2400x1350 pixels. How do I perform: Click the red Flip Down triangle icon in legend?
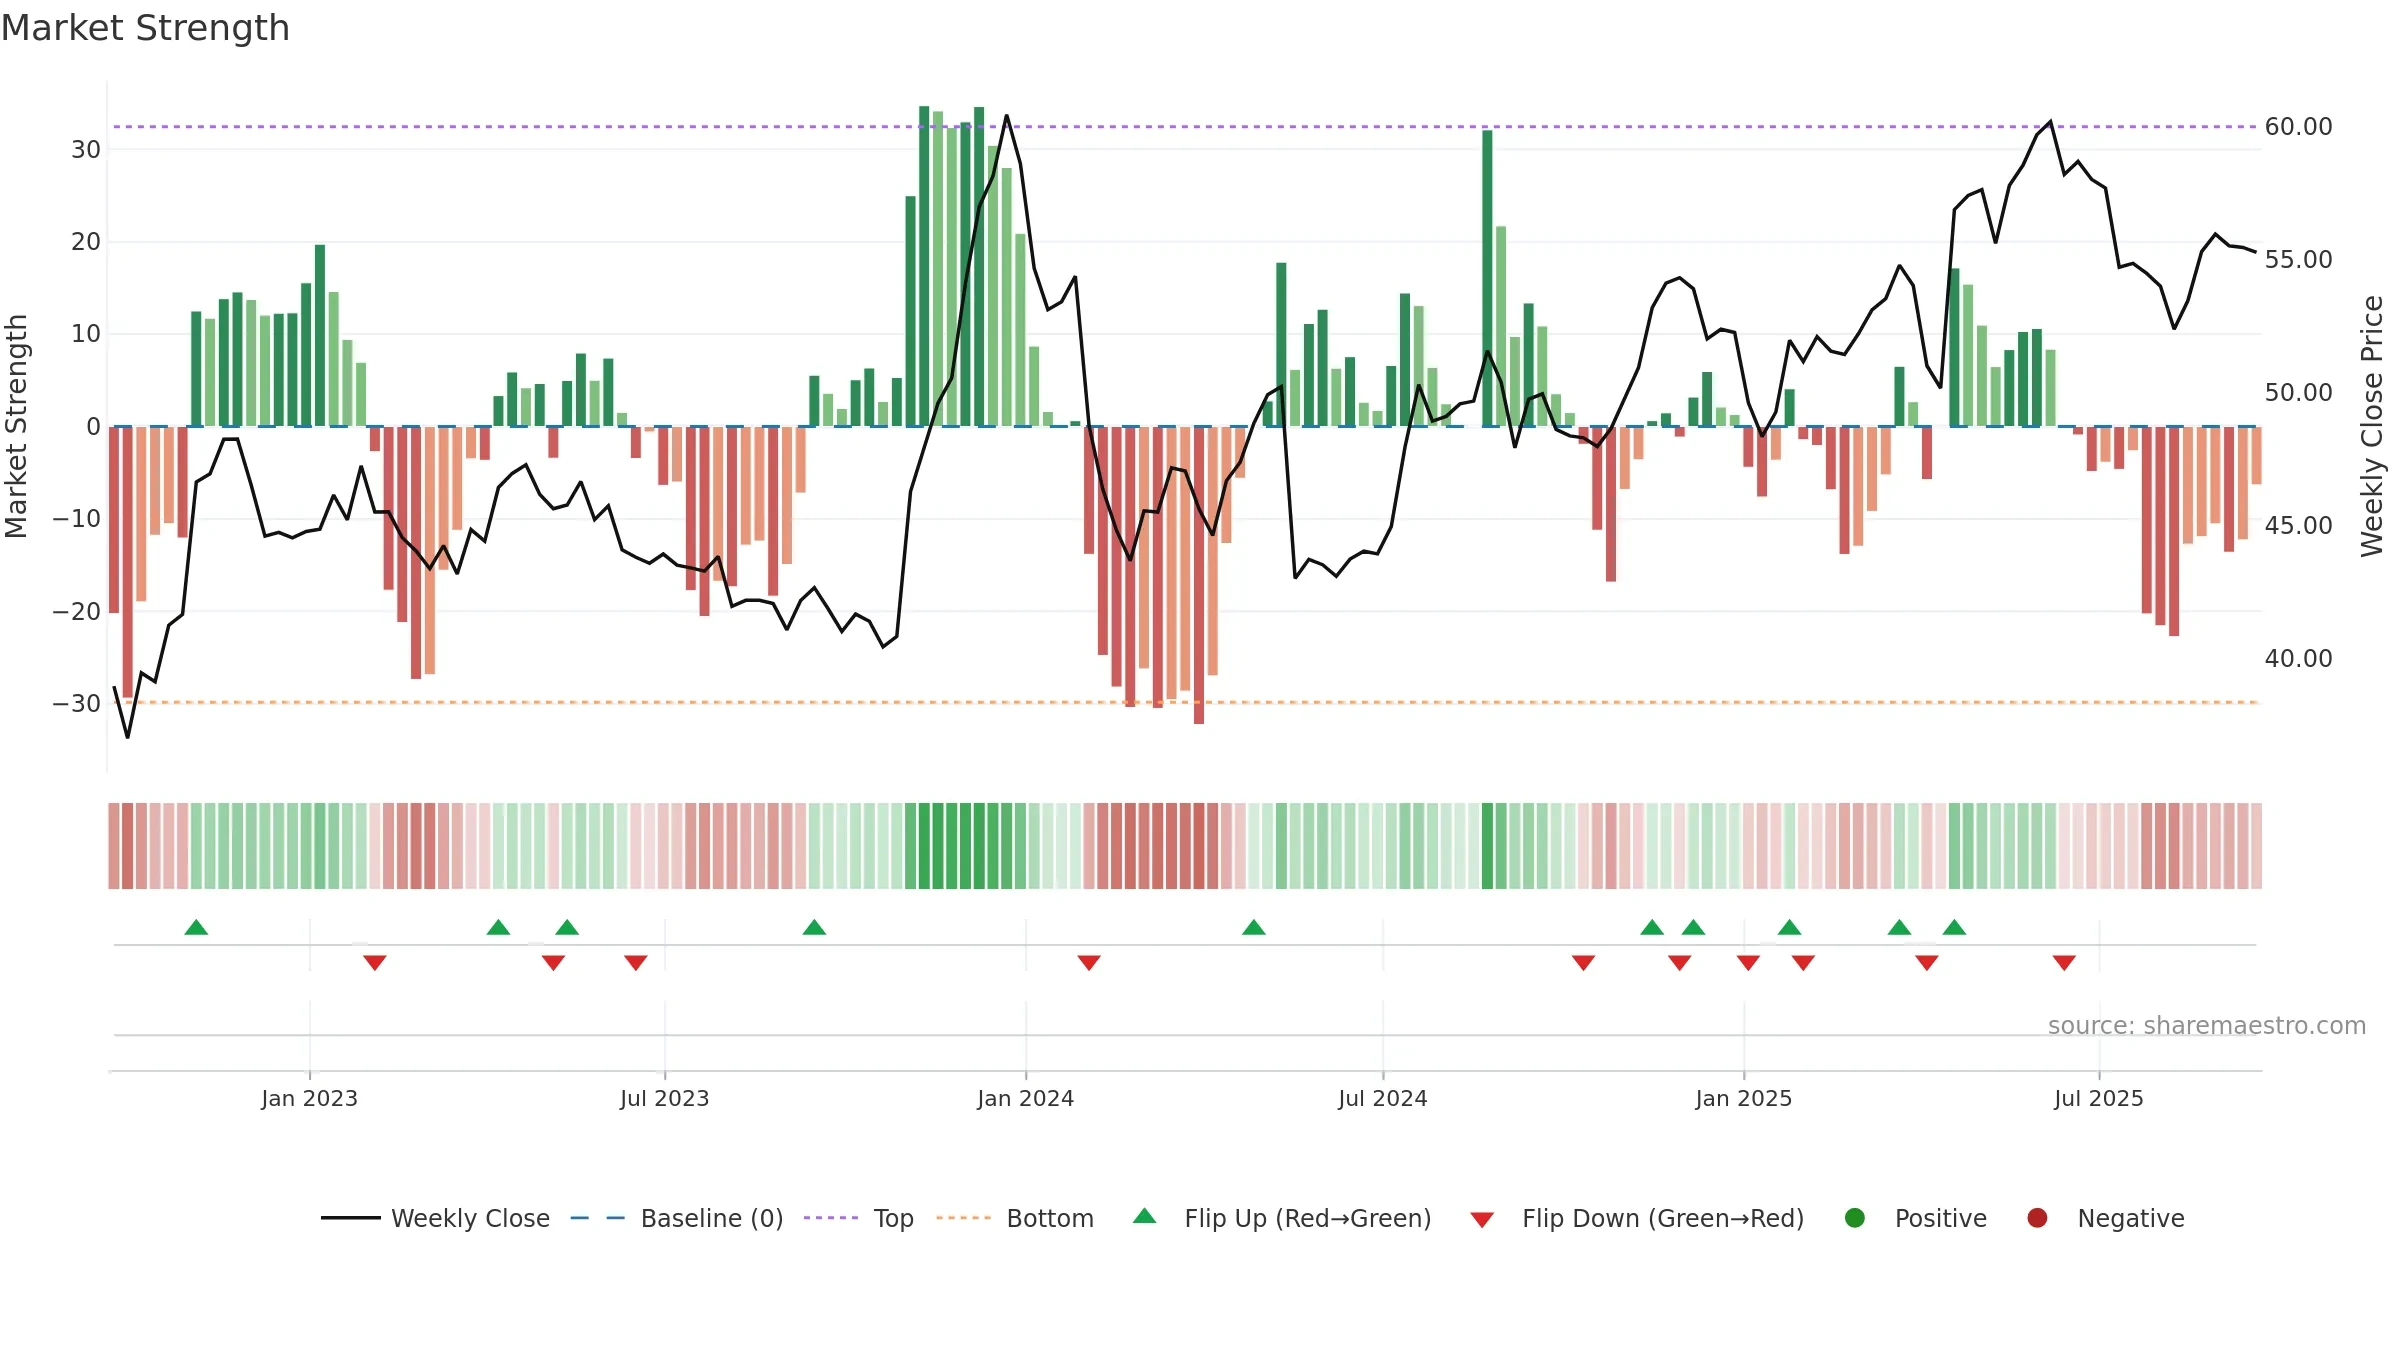(1482, 1219)
